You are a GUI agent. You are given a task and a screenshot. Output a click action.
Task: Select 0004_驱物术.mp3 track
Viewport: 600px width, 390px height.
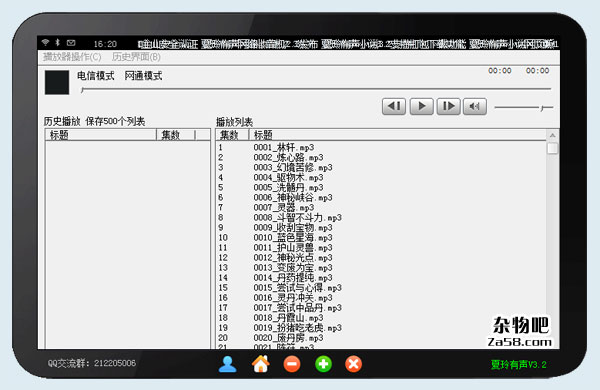pos(289,178)
